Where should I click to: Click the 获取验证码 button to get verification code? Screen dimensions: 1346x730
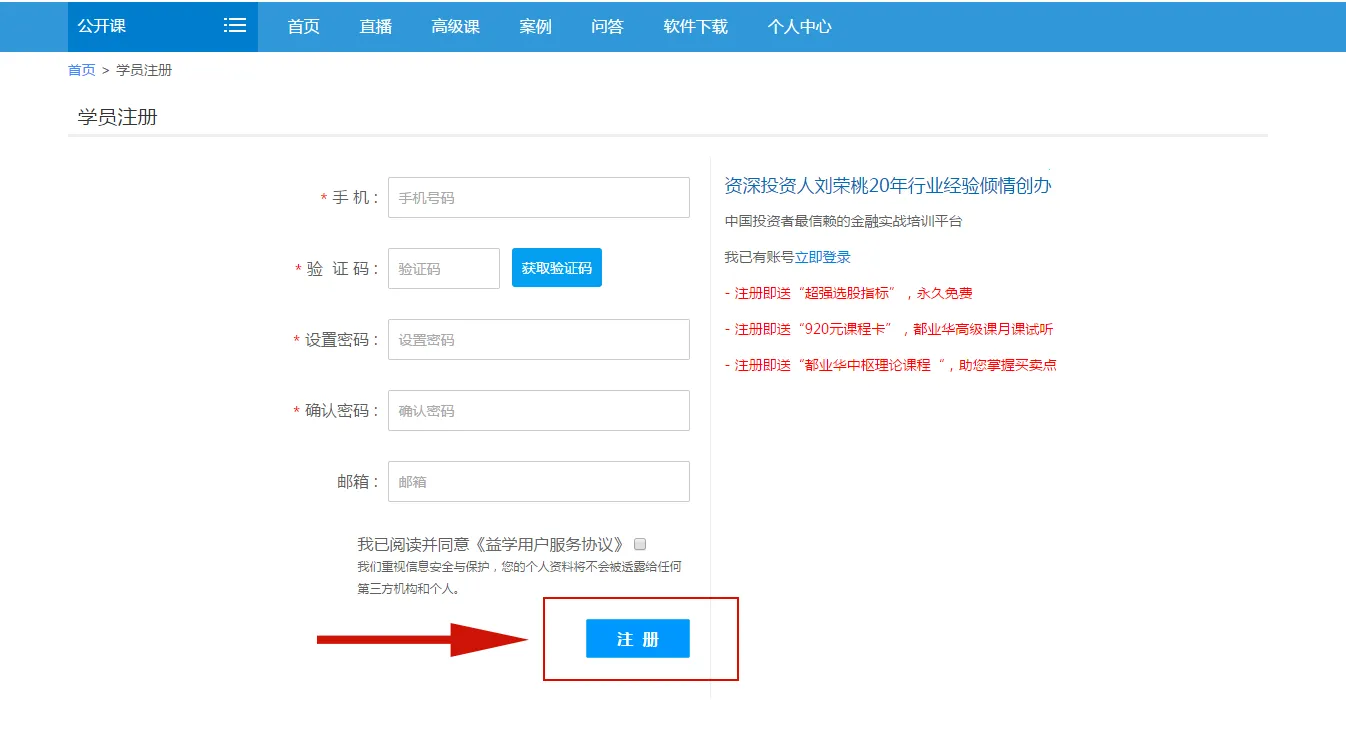point(556,267)
